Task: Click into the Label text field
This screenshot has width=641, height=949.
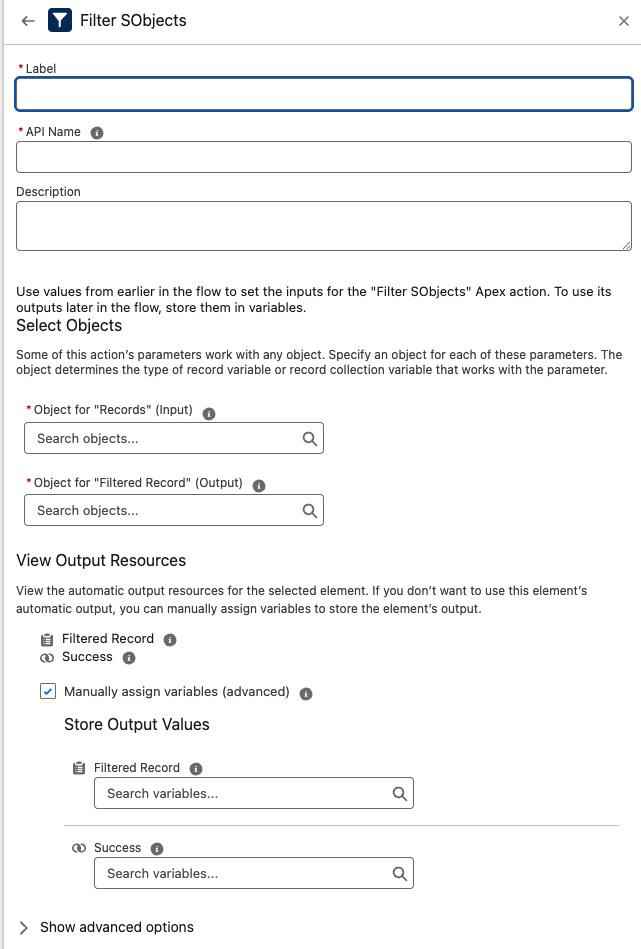Action: [x=324, y=94]
